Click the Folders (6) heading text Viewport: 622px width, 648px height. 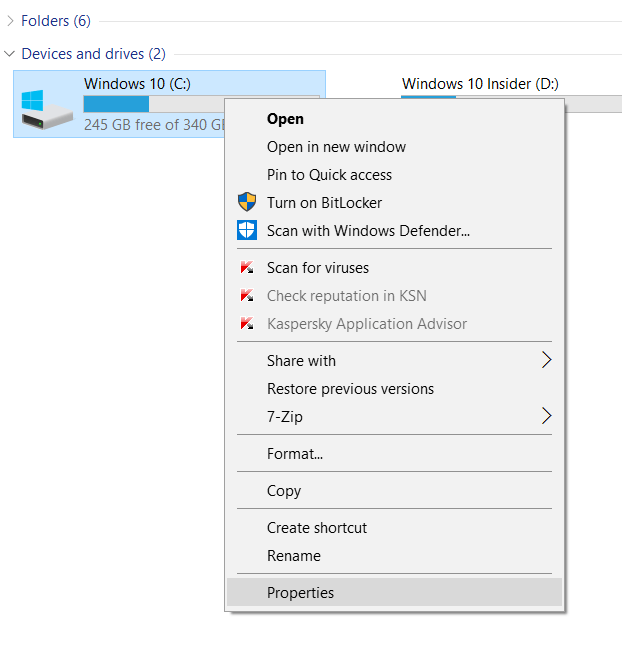tap(56, 21)
